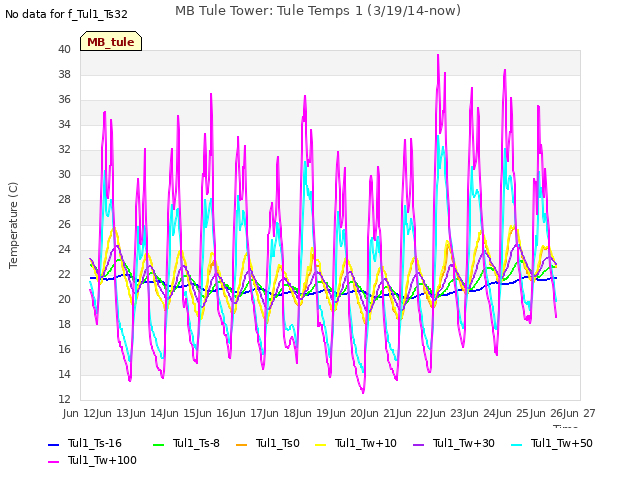
Task: Click the purple Tul1_Tw+30 legend swatch
Action: (418, 444)
